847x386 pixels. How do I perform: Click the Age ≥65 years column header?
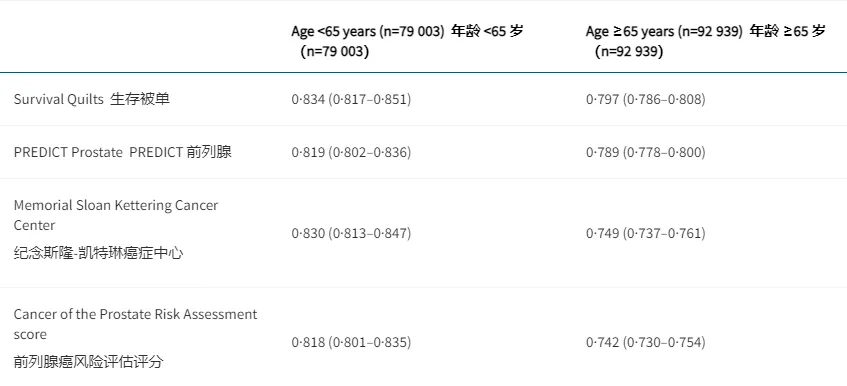(x=705, y=41)
